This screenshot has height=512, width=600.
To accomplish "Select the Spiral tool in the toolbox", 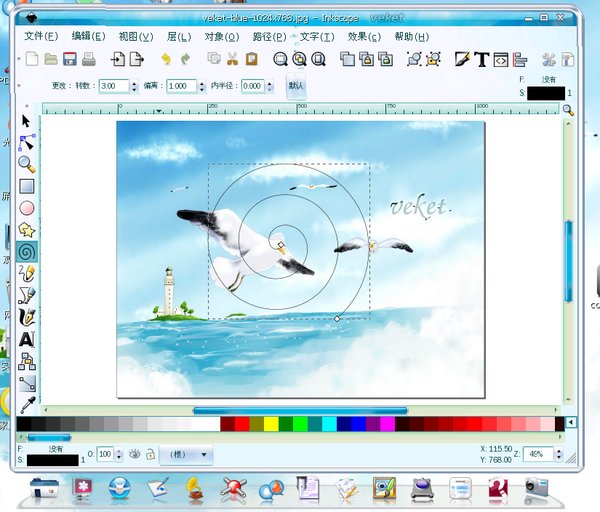I will [27, 251].
